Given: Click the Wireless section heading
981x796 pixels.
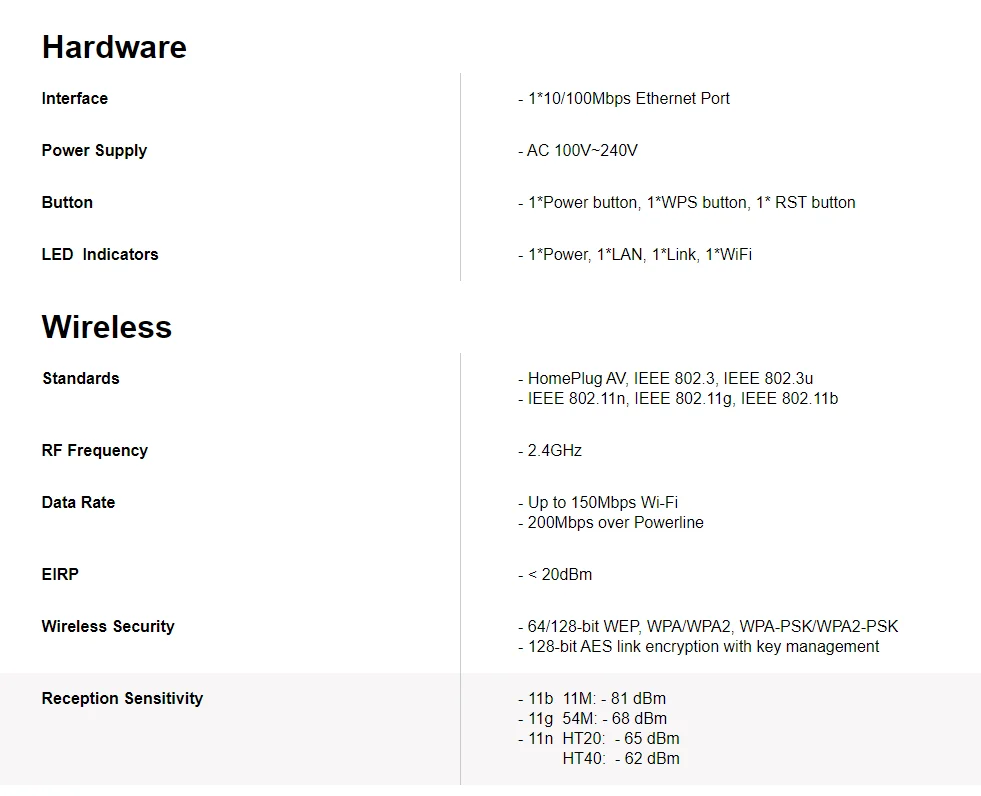Looking at the screenshot, I should (x=107, y=327).
